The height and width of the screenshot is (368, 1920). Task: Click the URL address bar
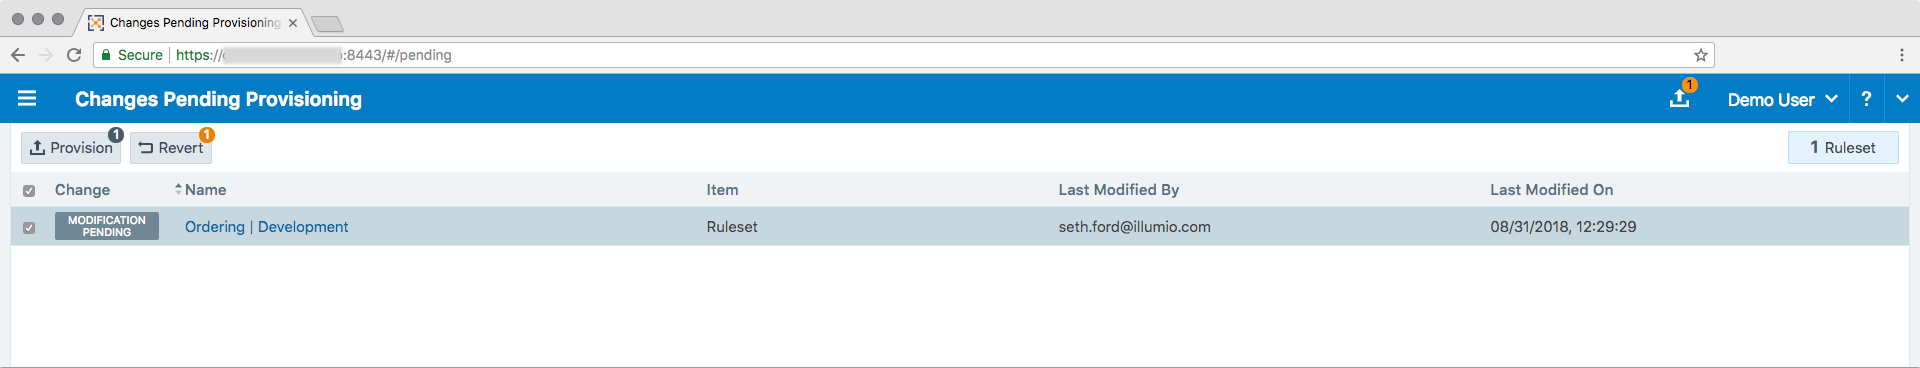click(900, 55)
